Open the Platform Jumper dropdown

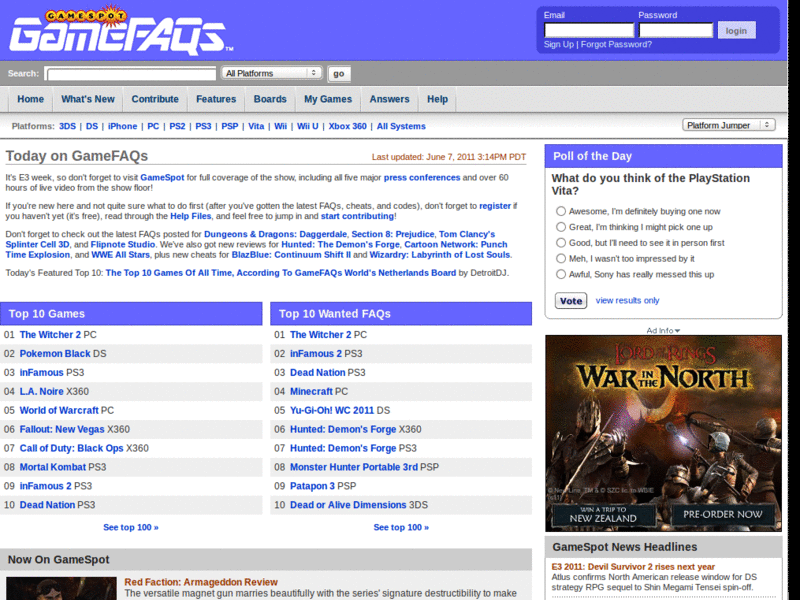coord(729,125)
